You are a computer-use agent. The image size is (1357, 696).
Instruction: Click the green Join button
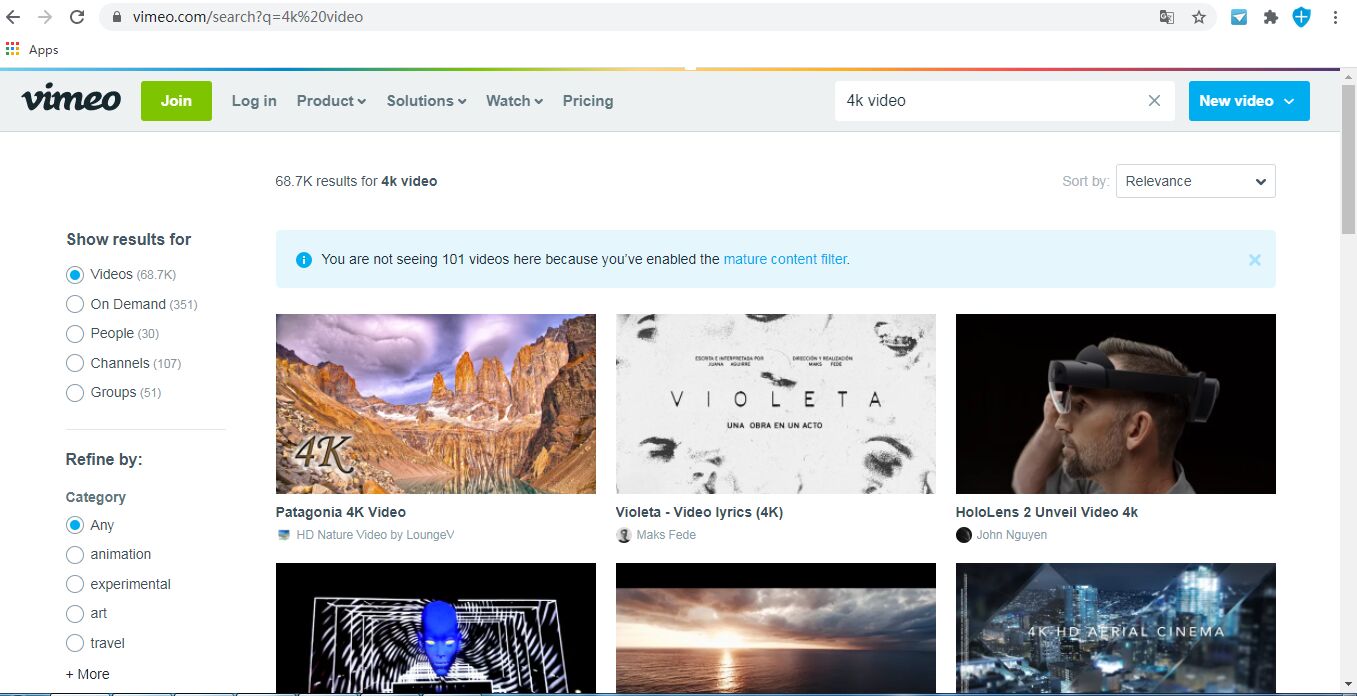tap(176, 100)
